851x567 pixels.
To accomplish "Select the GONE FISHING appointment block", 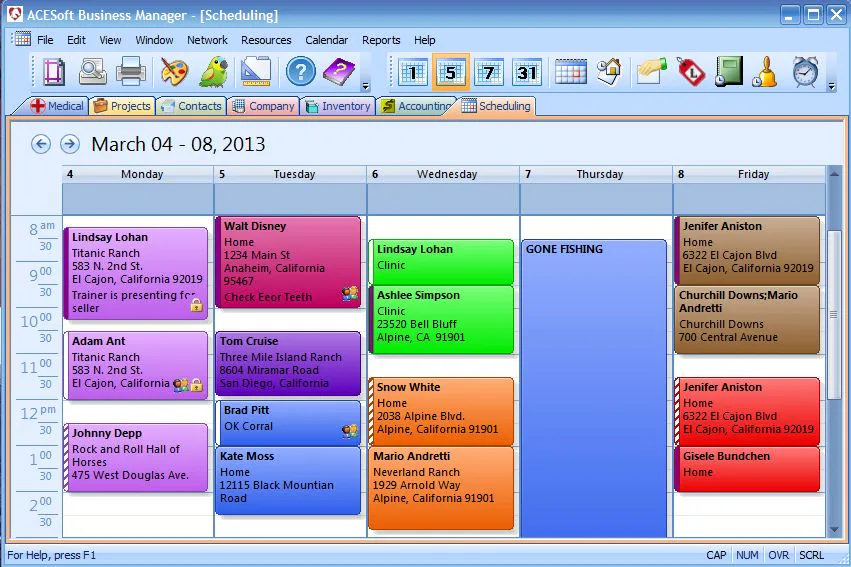I will [594, 388].
